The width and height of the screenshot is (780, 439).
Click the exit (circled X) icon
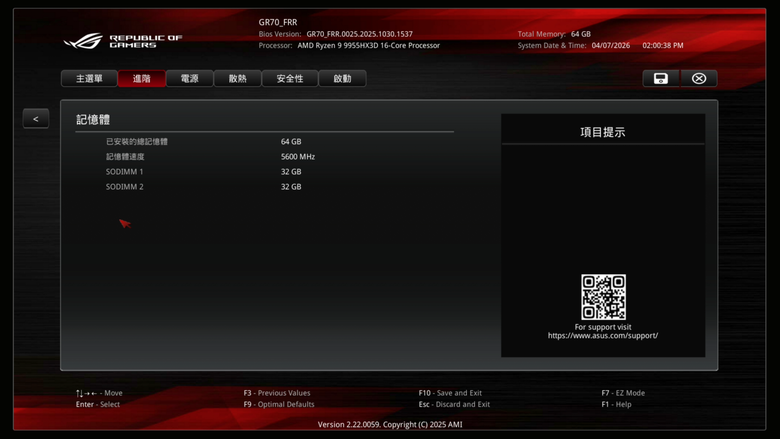point(699,79)
